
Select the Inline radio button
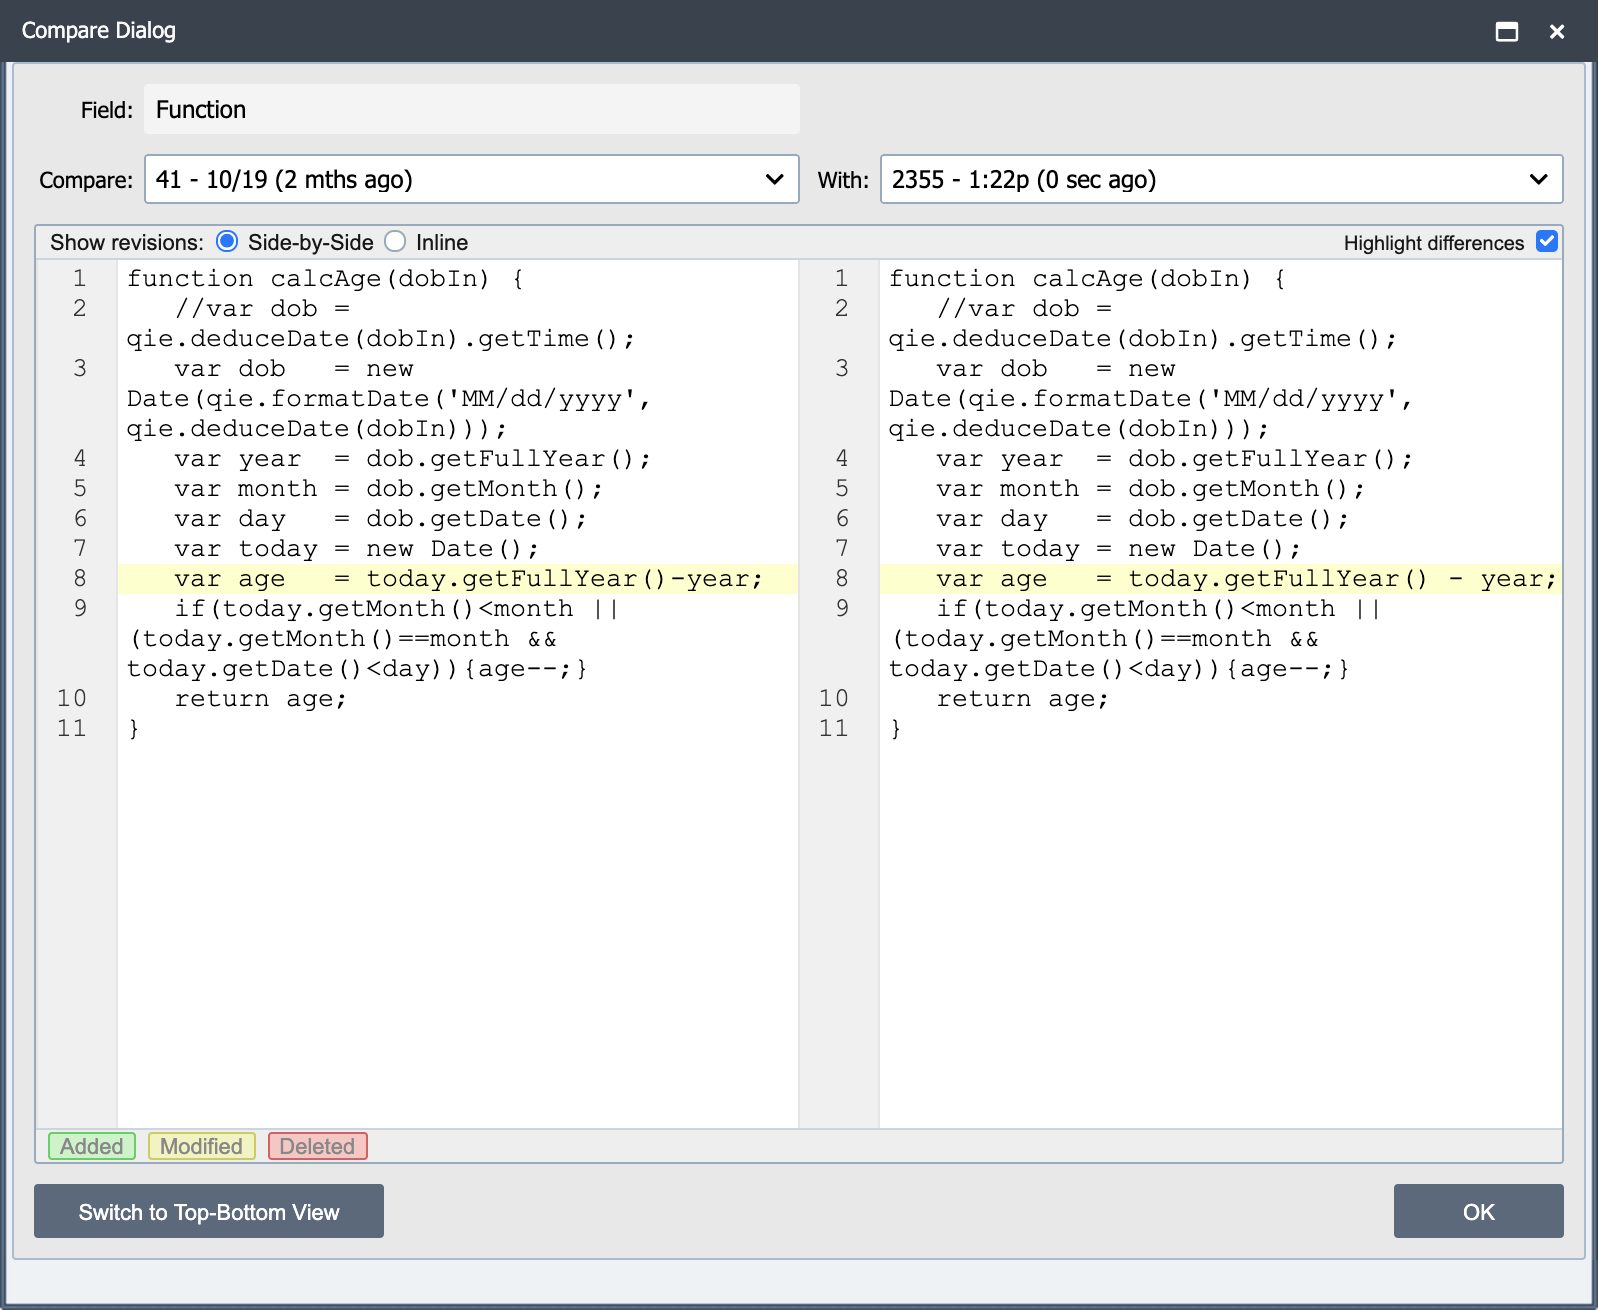tap(396, 242)
